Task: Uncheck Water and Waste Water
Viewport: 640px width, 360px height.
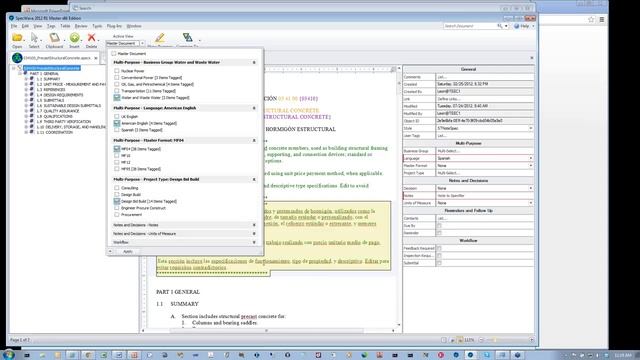Action: click(117, 98)
